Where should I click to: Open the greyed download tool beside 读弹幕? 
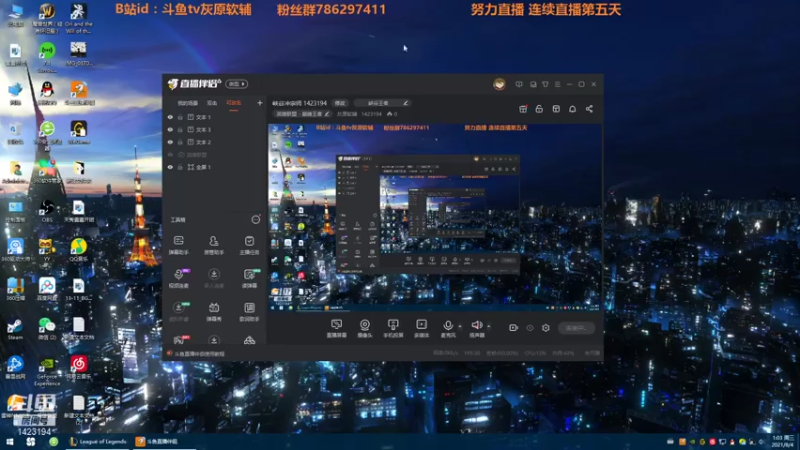click(214, 278)
